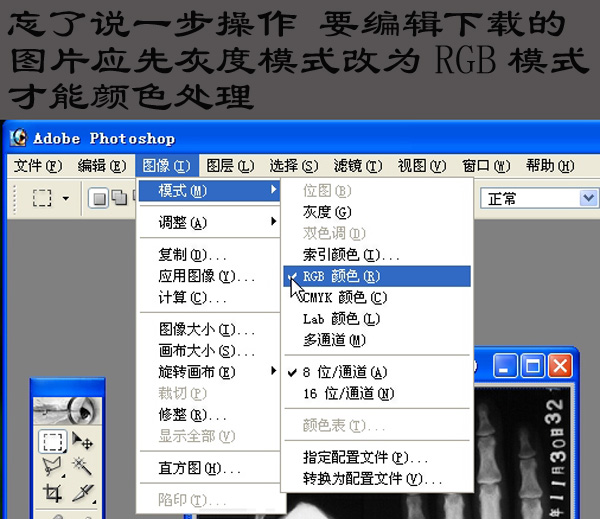Screen dimensions: 600x519
Task: Click marquee tool preset in options bar
Action: coord(41,198)
